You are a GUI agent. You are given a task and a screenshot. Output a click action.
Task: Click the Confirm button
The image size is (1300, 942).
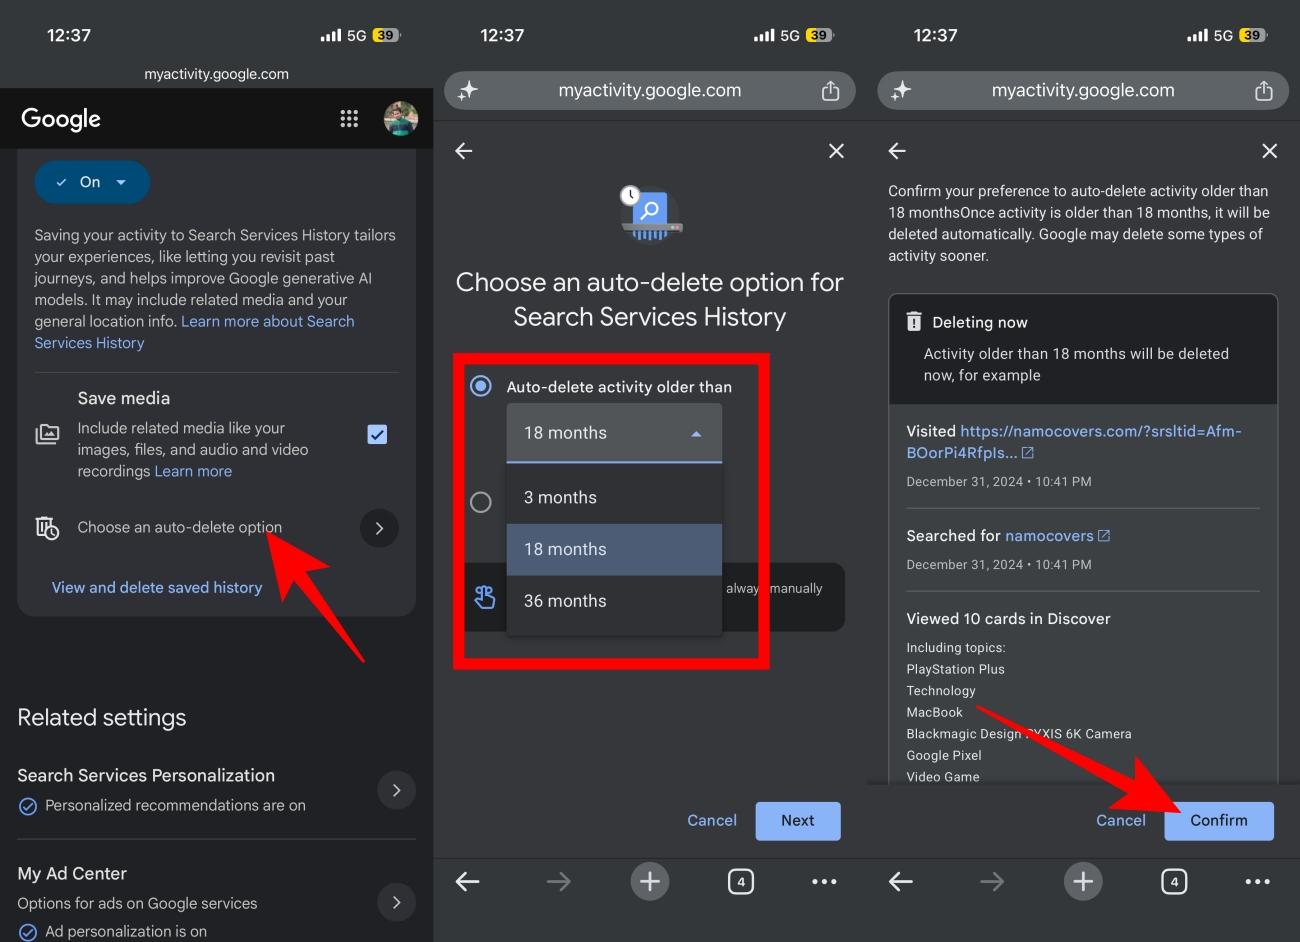point(1219,821)
